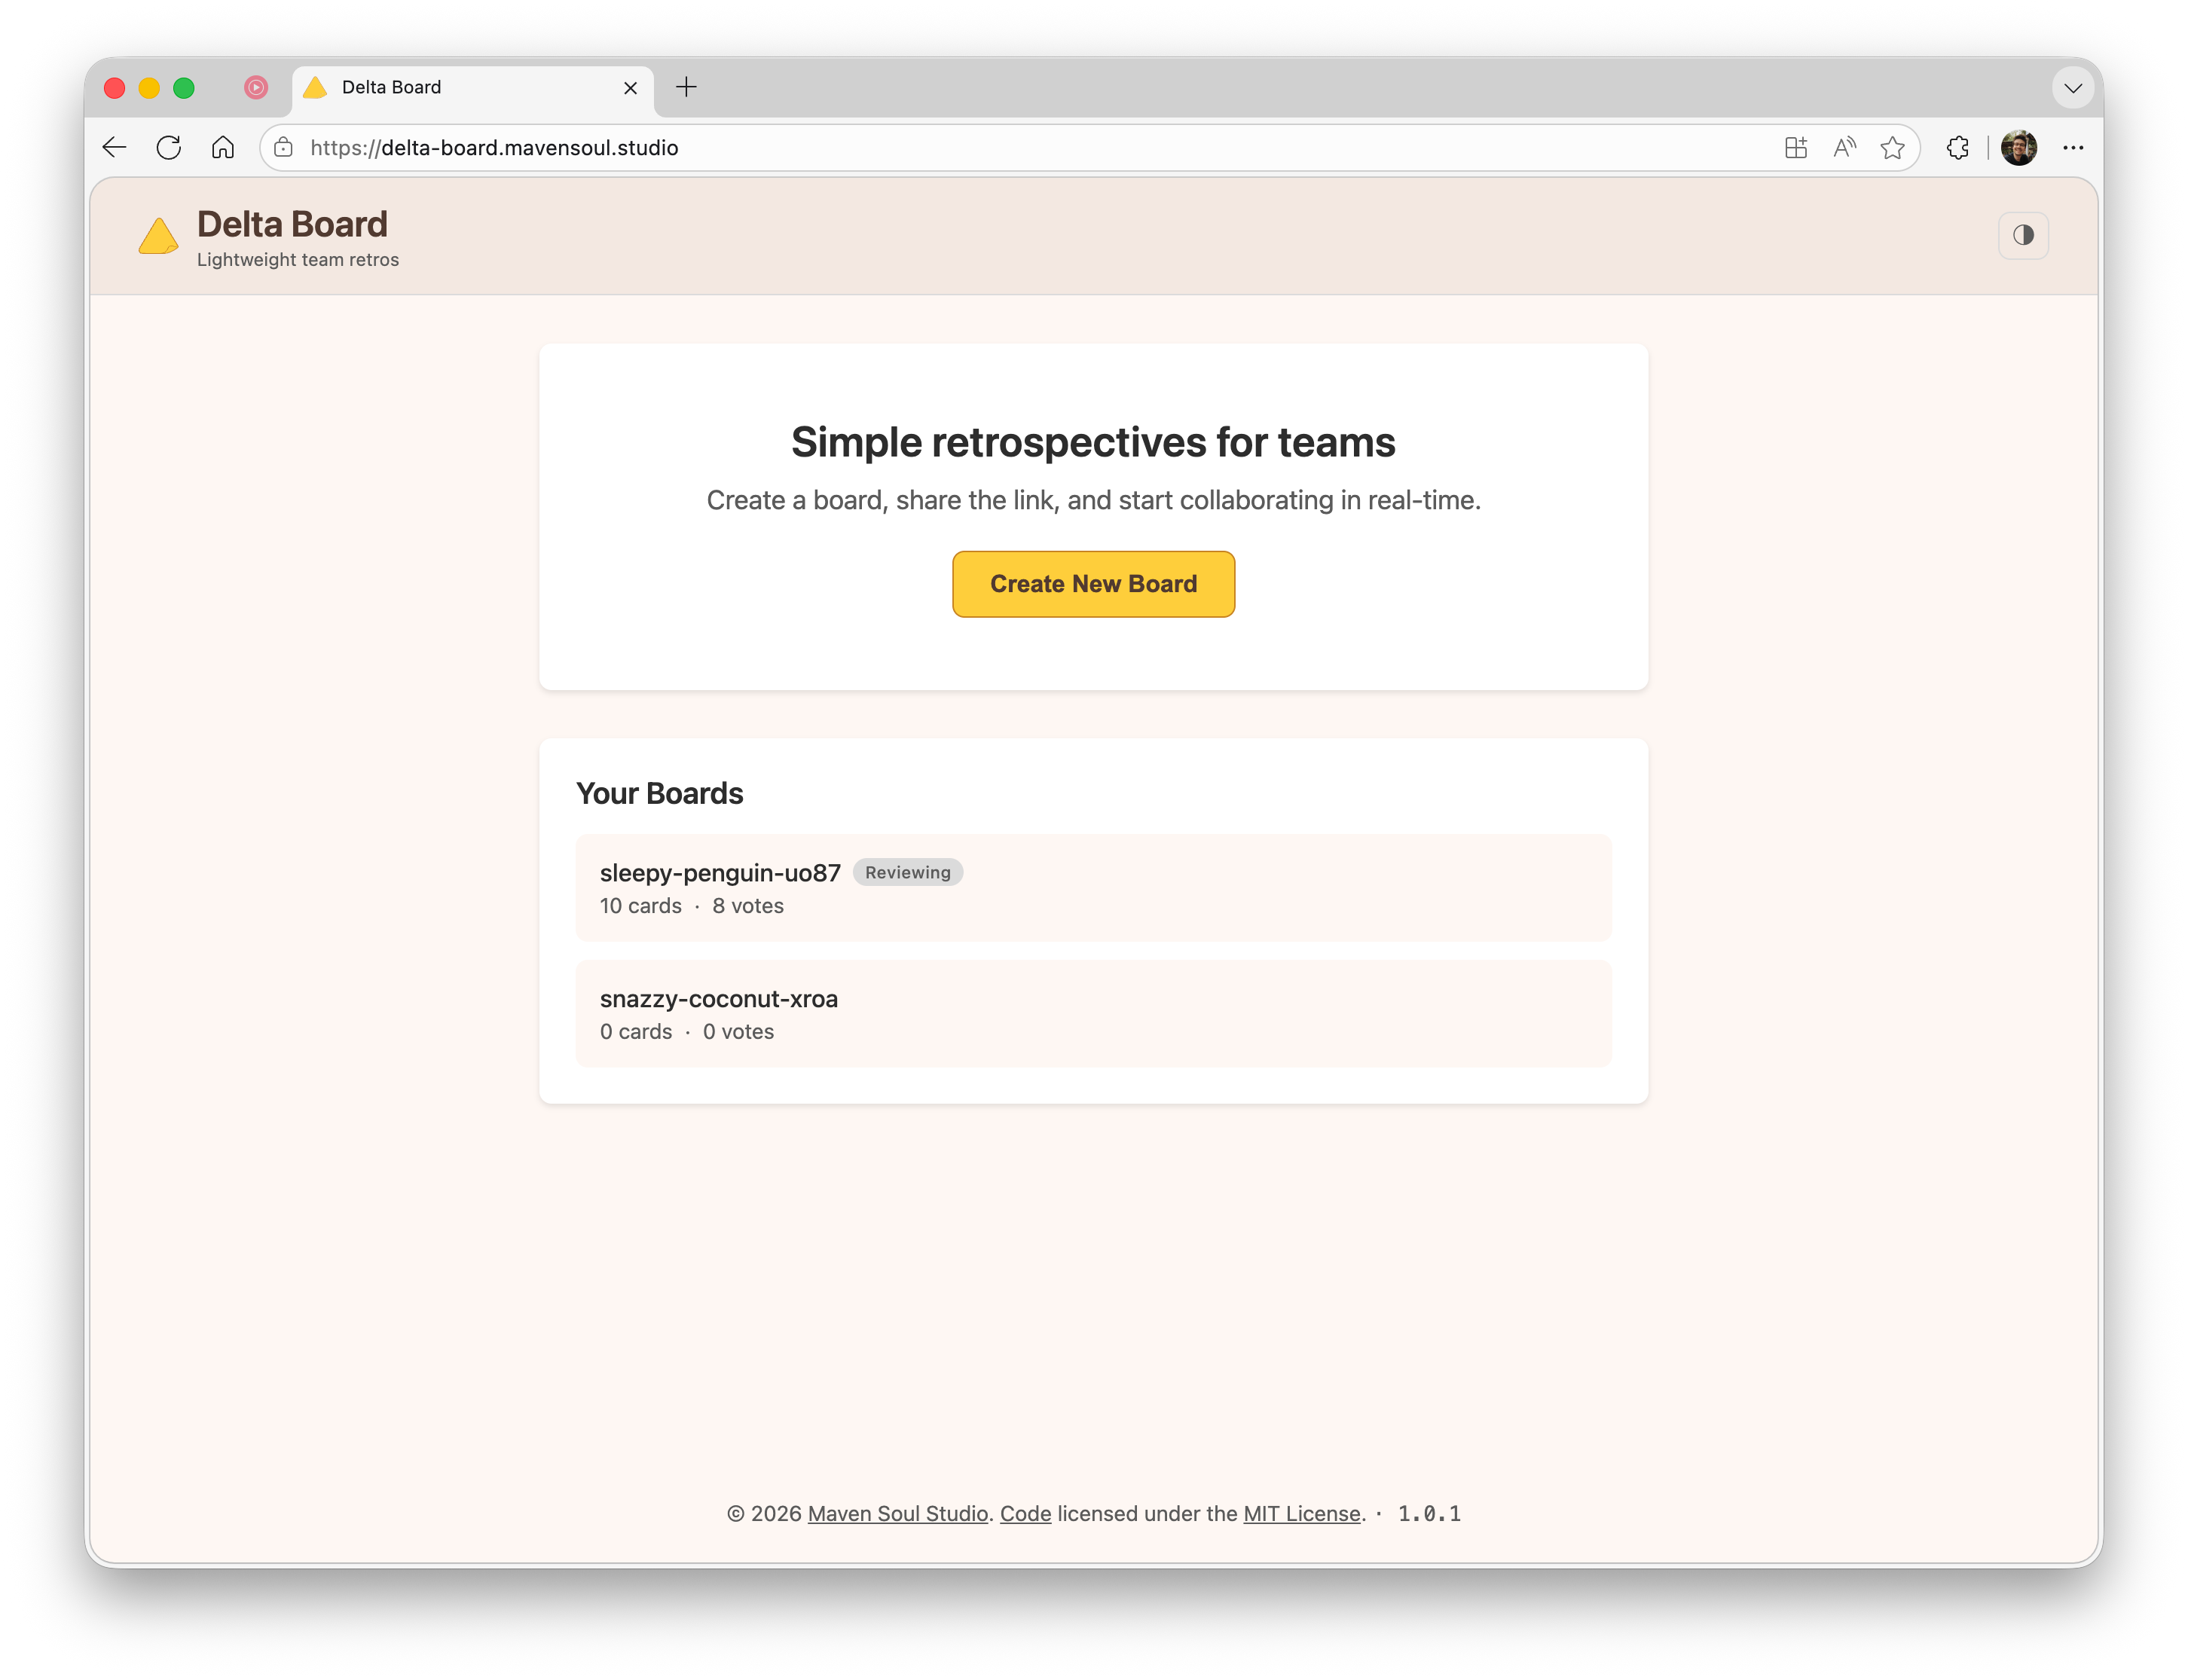Follow the Maven Soul Studio link
This screenshot has width=2188, height=1680.
[897, 1513]
